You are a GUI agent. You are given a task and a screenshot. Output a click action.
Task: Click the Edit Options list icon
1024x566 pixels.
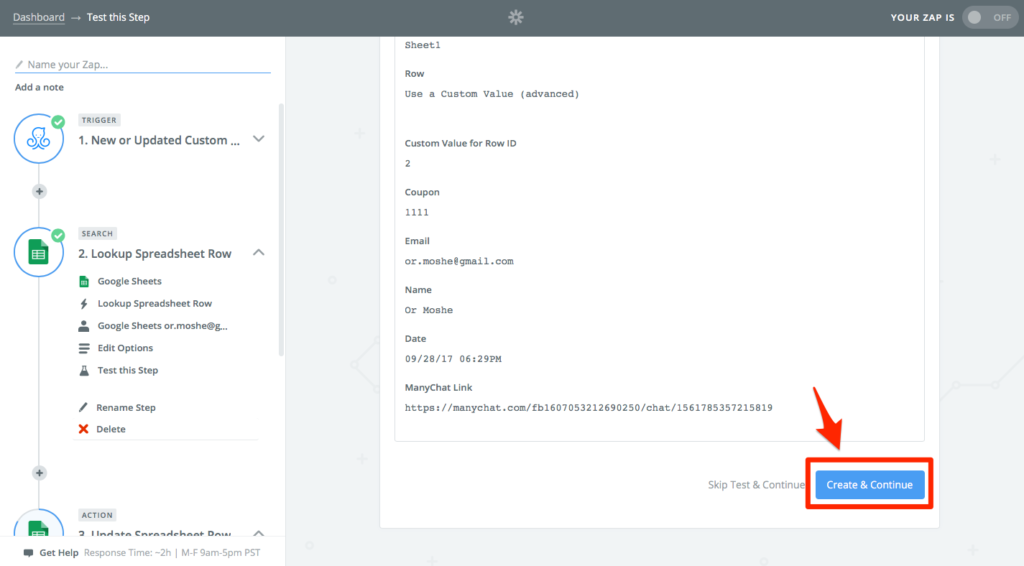coord(84,348)
